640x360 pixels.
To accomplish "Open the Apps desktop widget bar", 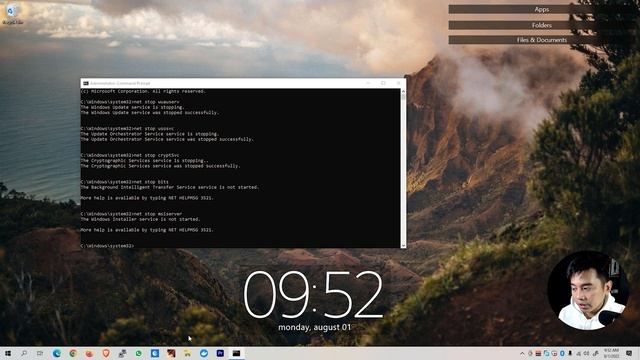I will click(541, 9).
